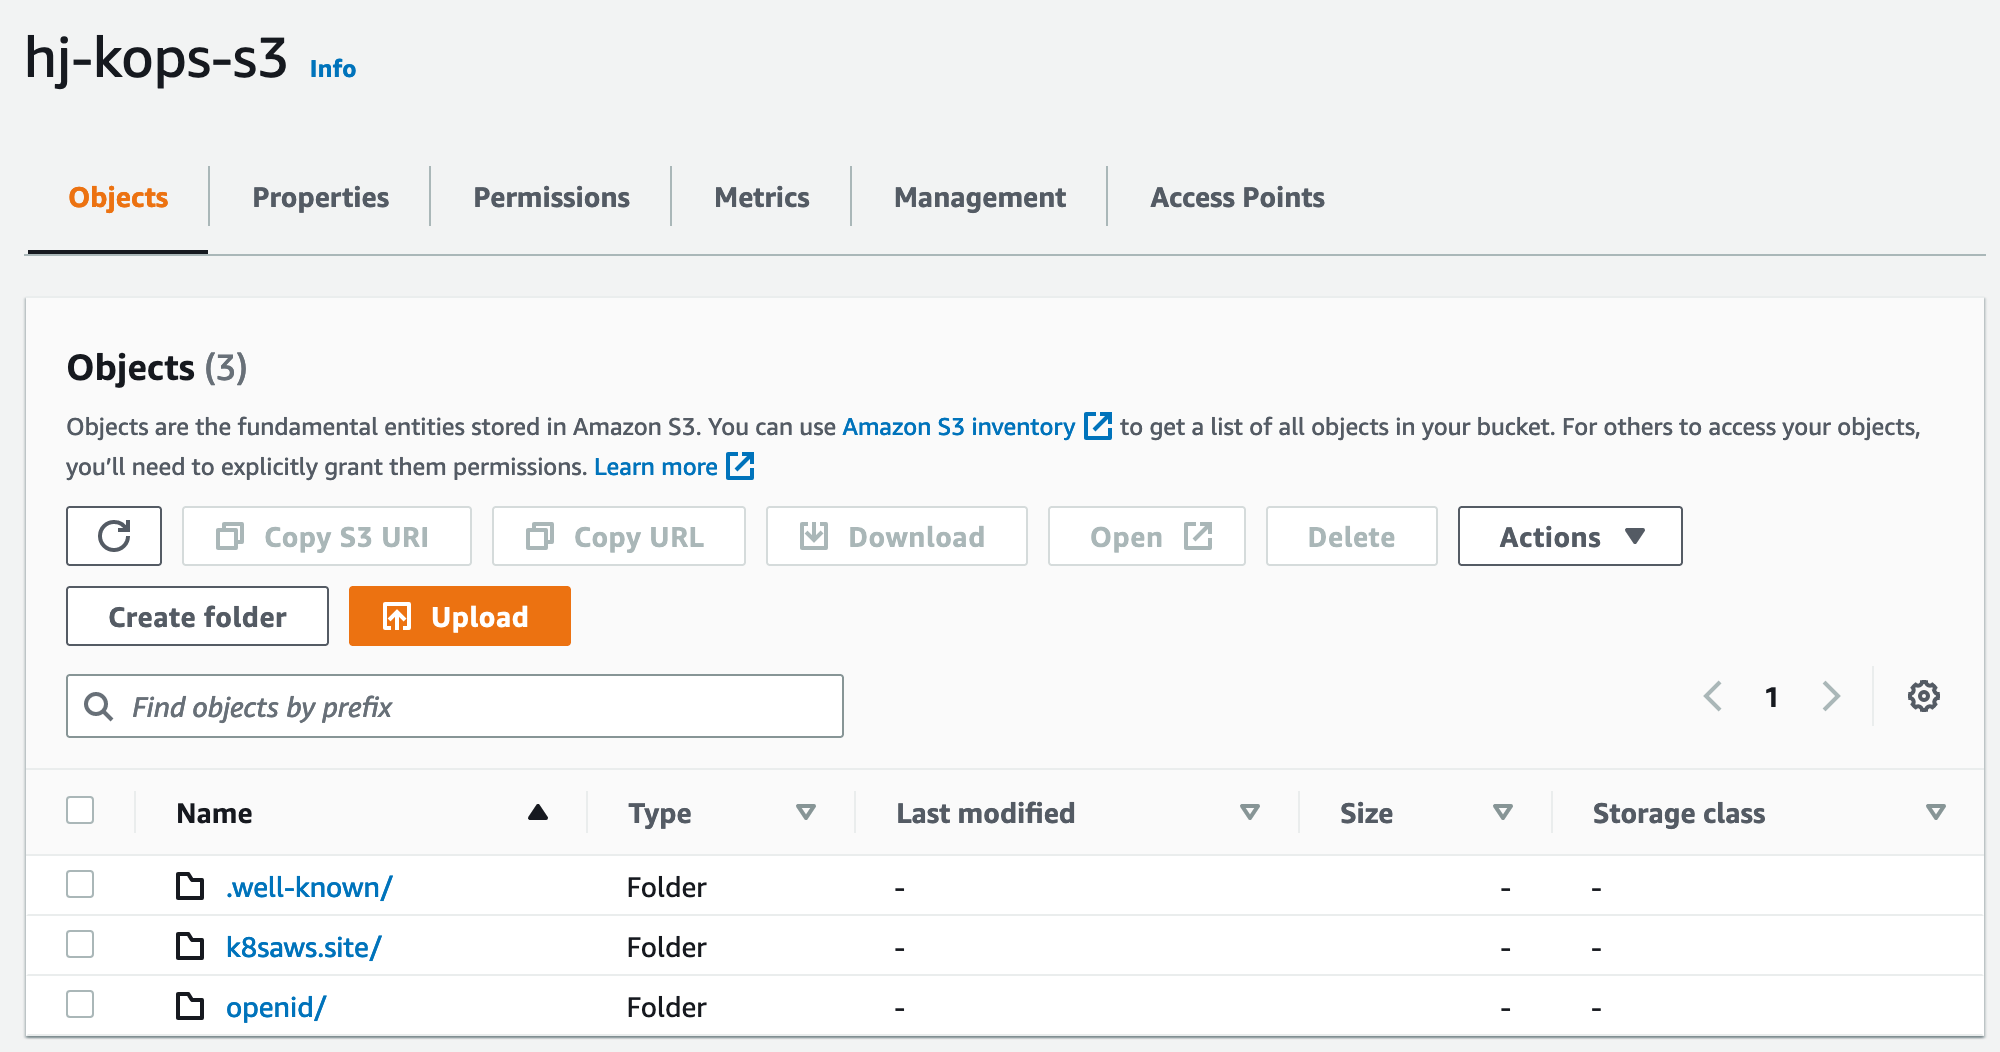This screenshot has width=2000, height=1052.
Task: Switch to the Permissions tab
Action: click(551, 198)
